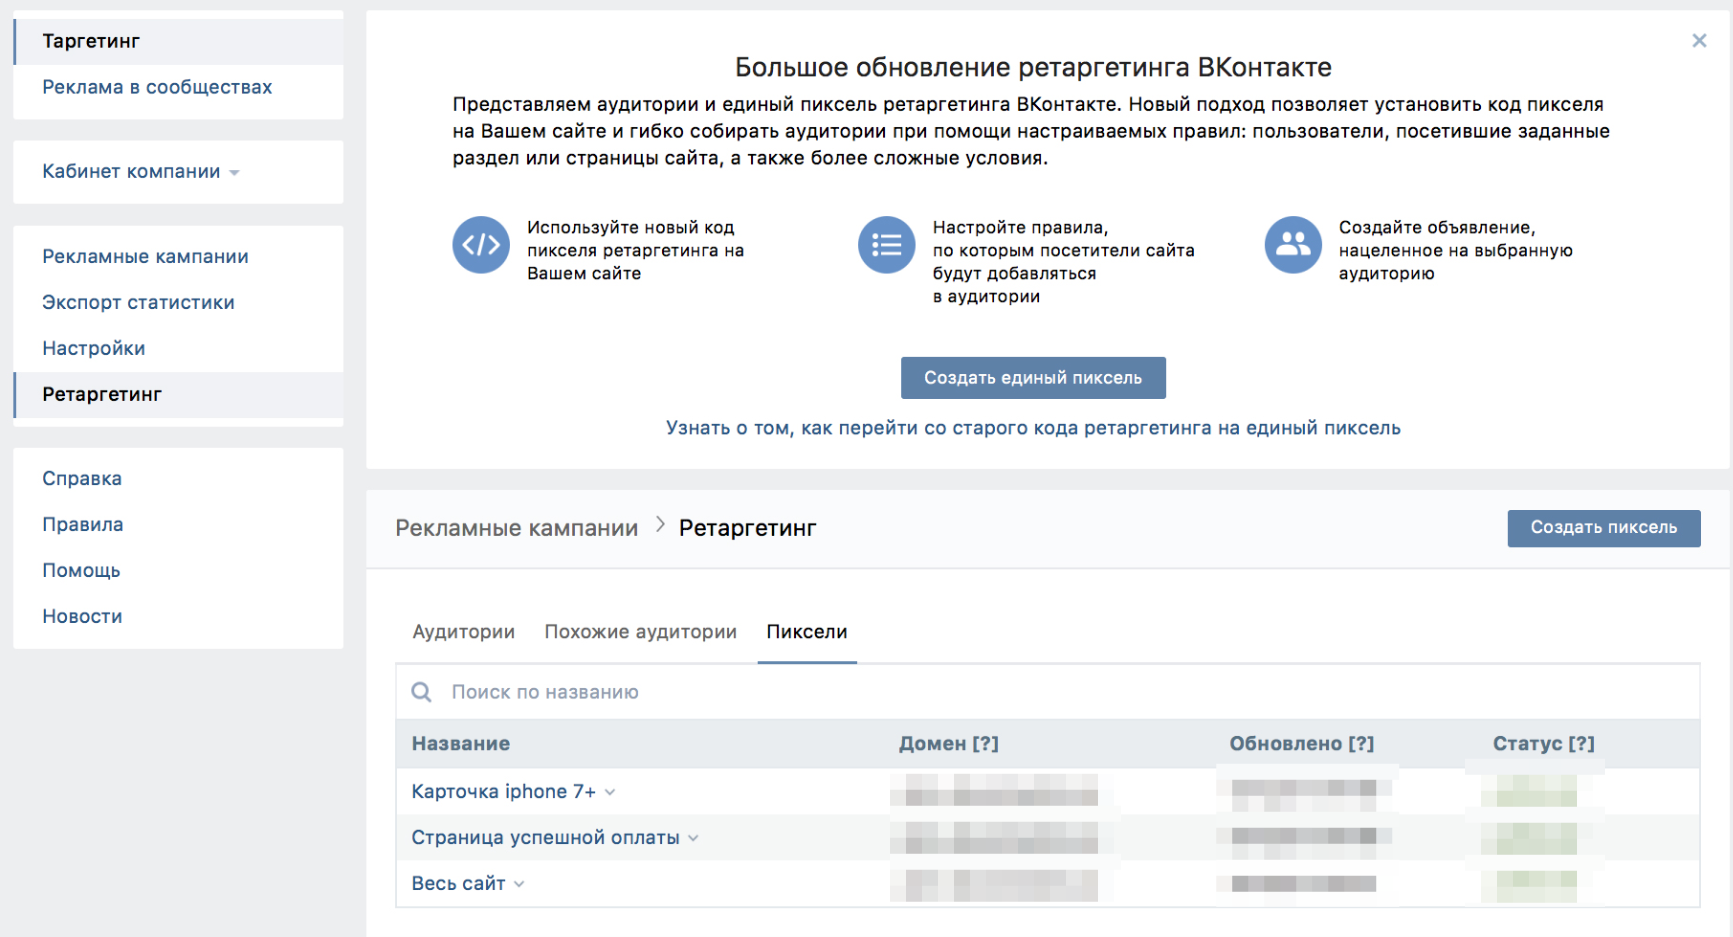Click the rules list icon
1733x937 pixels.
point(886,245)
